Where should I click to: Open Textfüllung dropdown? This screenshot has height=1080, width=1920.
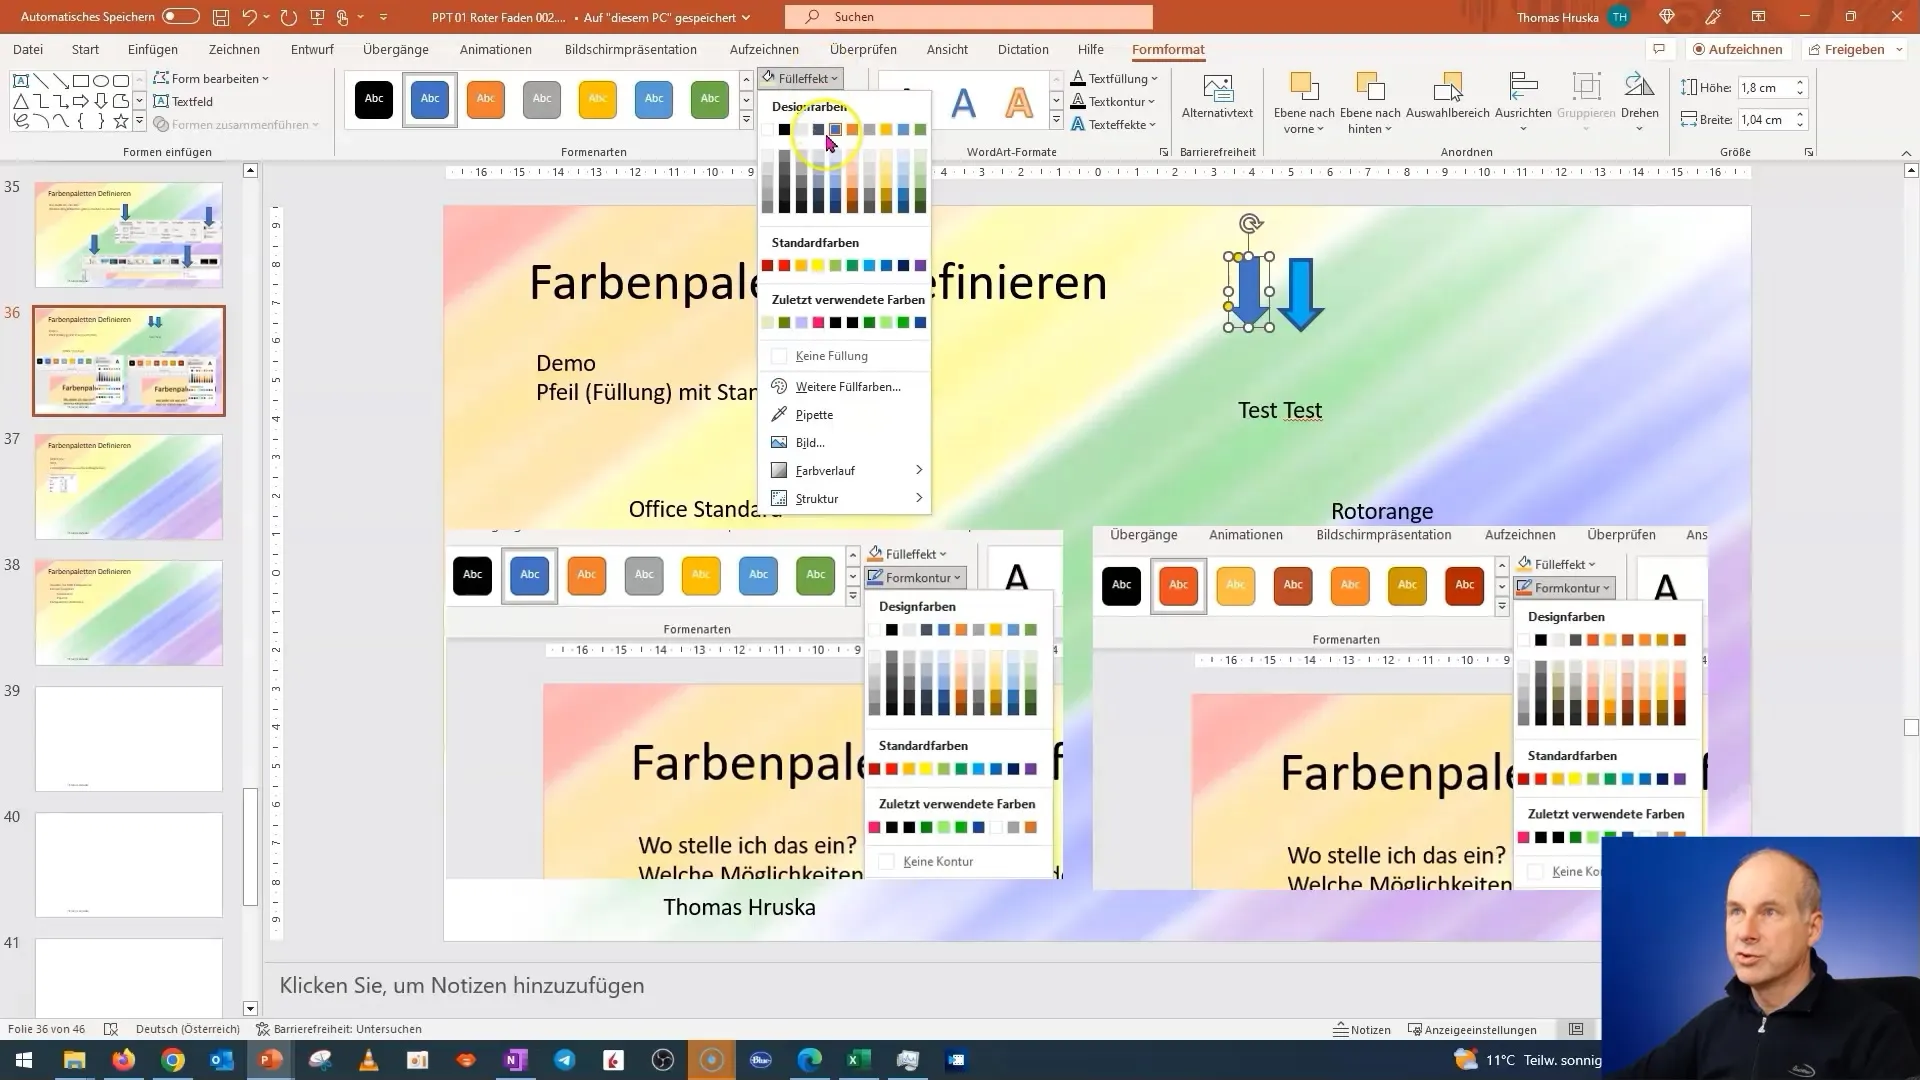click(1114, 78)
